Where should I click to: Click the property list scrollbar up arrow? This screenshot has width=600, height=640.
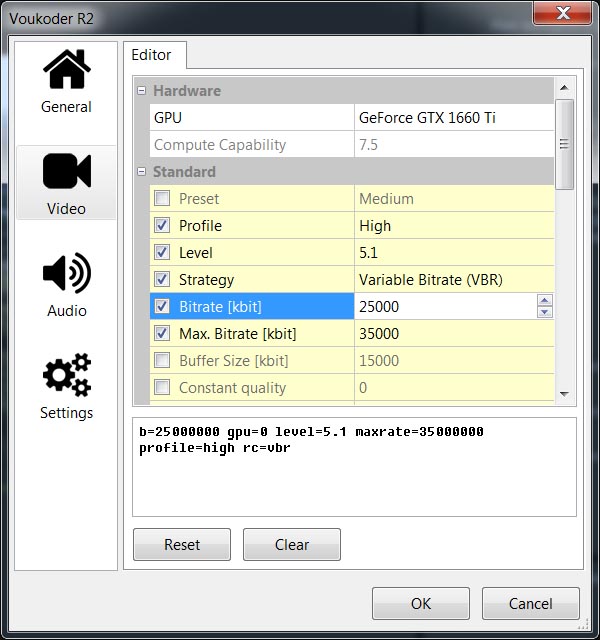pyautogui.click(x=564, y=87)
